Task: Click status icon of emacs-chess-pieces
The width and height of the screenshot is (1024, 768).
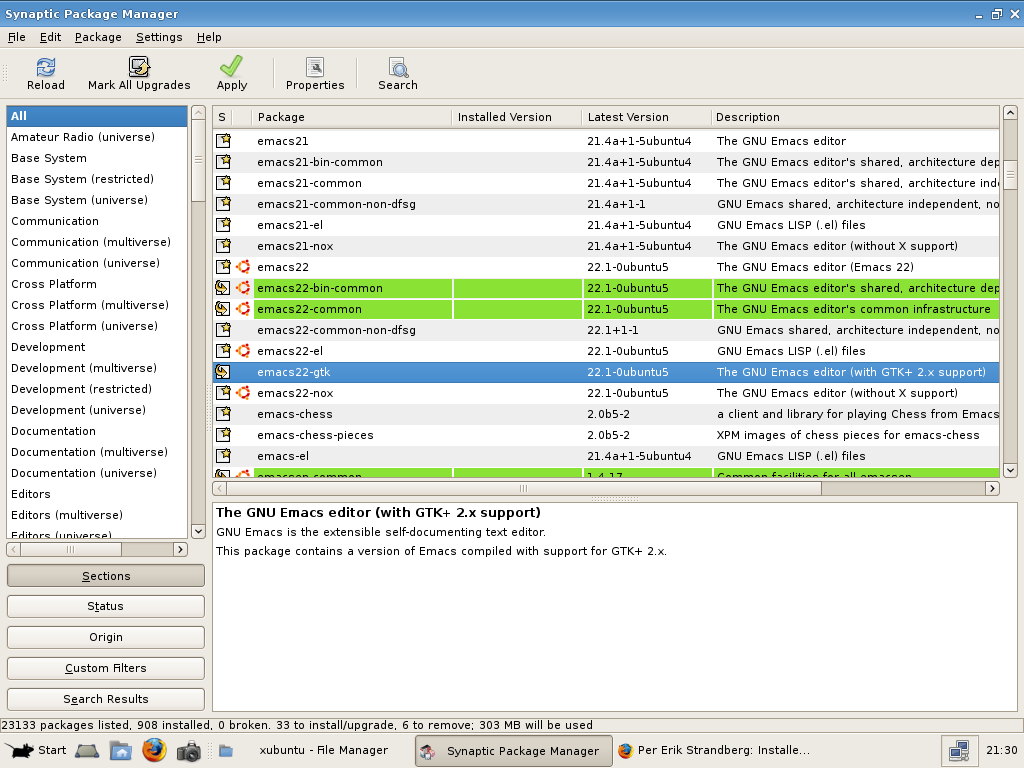Action: coord(223,434)
